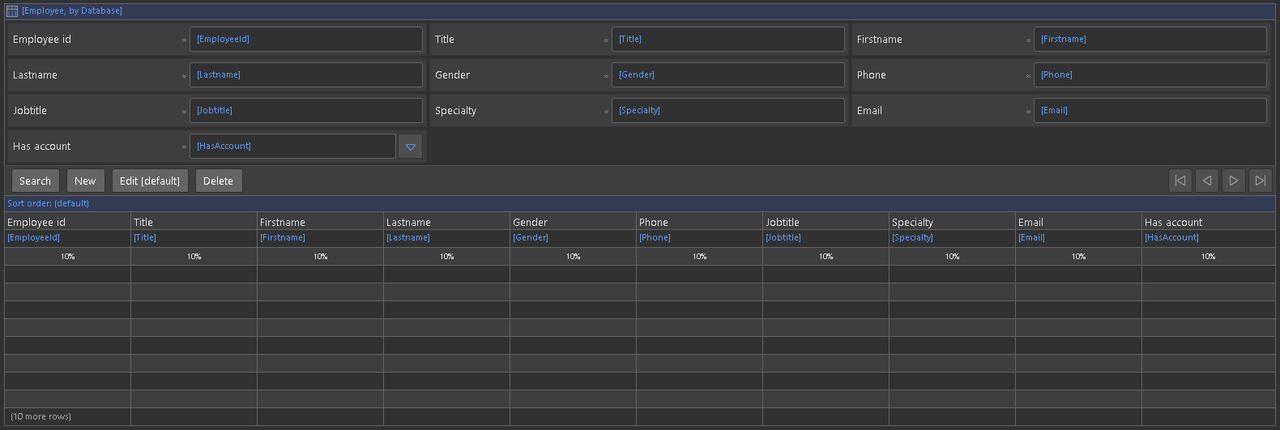This screenshot has width=1280, height=430.
Task: Click the [Email] binding cell in grid
Action: (1078, 238)
